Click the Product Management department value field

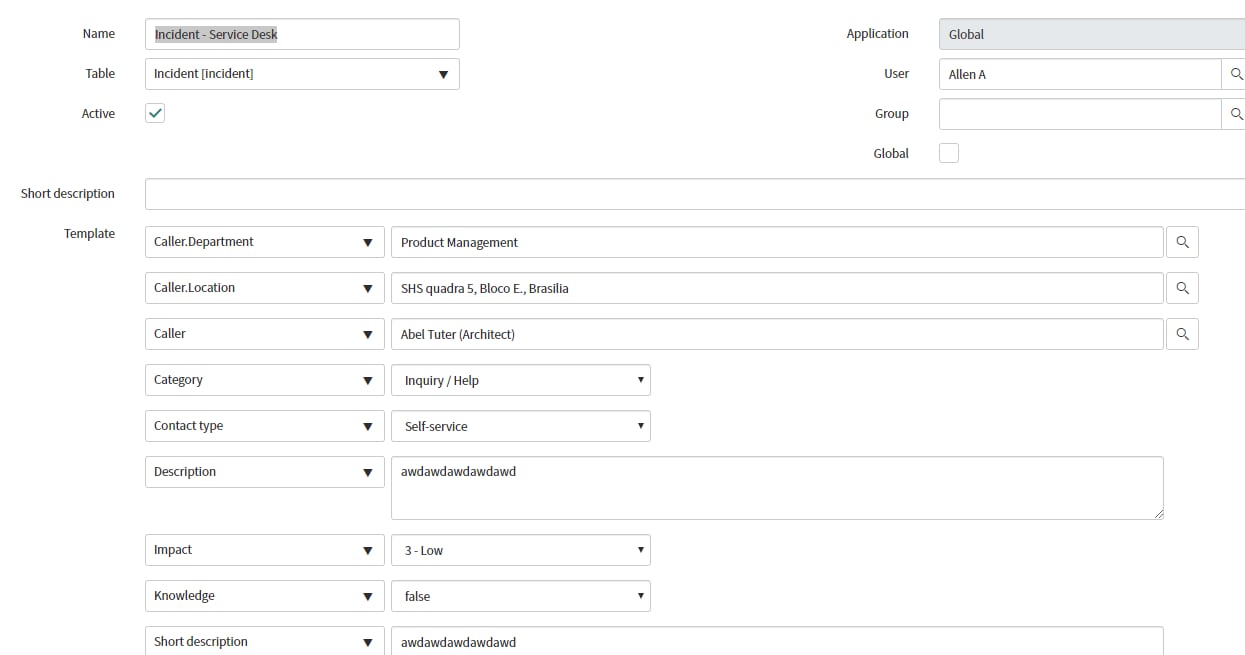click(700, 241)
